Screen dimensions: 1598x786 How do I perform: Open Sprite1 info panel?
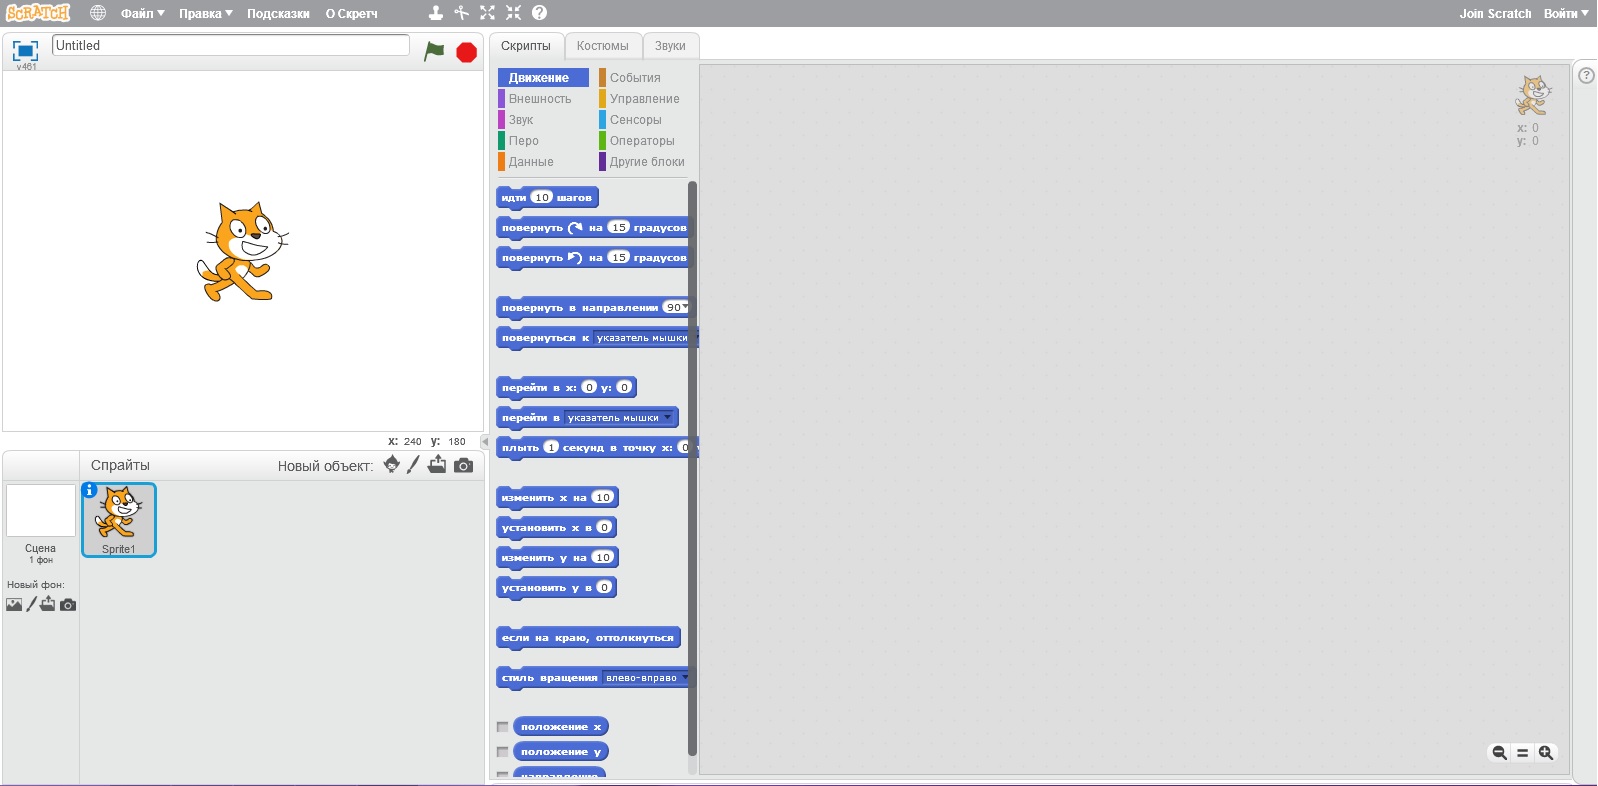point(89,490)
